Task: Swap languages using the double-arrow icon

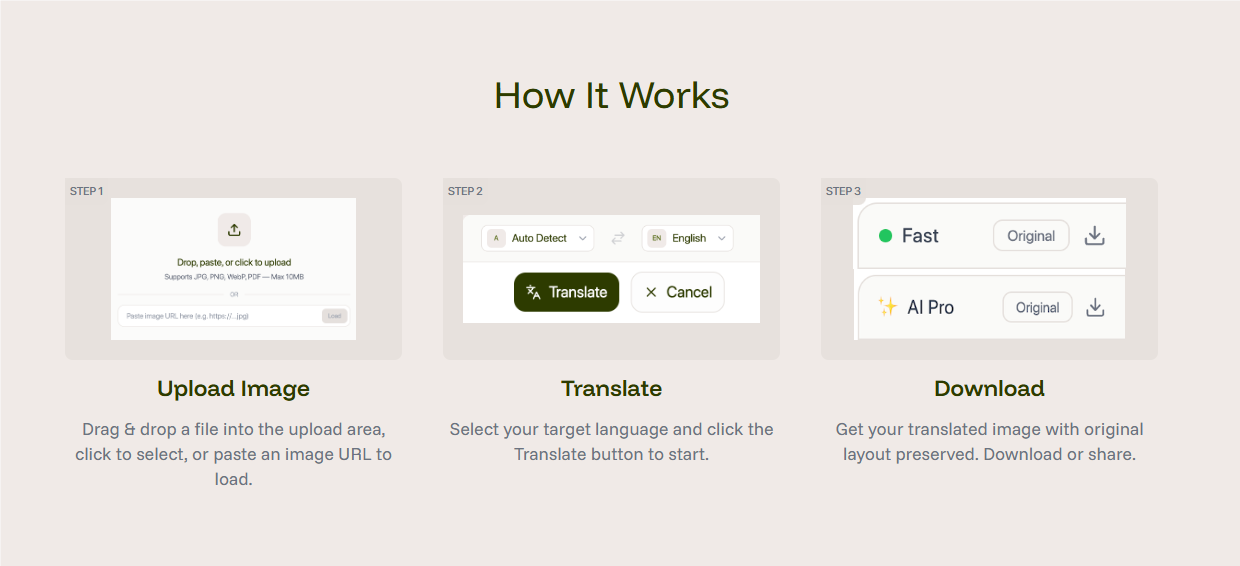Action: pyautogui.click(x=618, y=238)
